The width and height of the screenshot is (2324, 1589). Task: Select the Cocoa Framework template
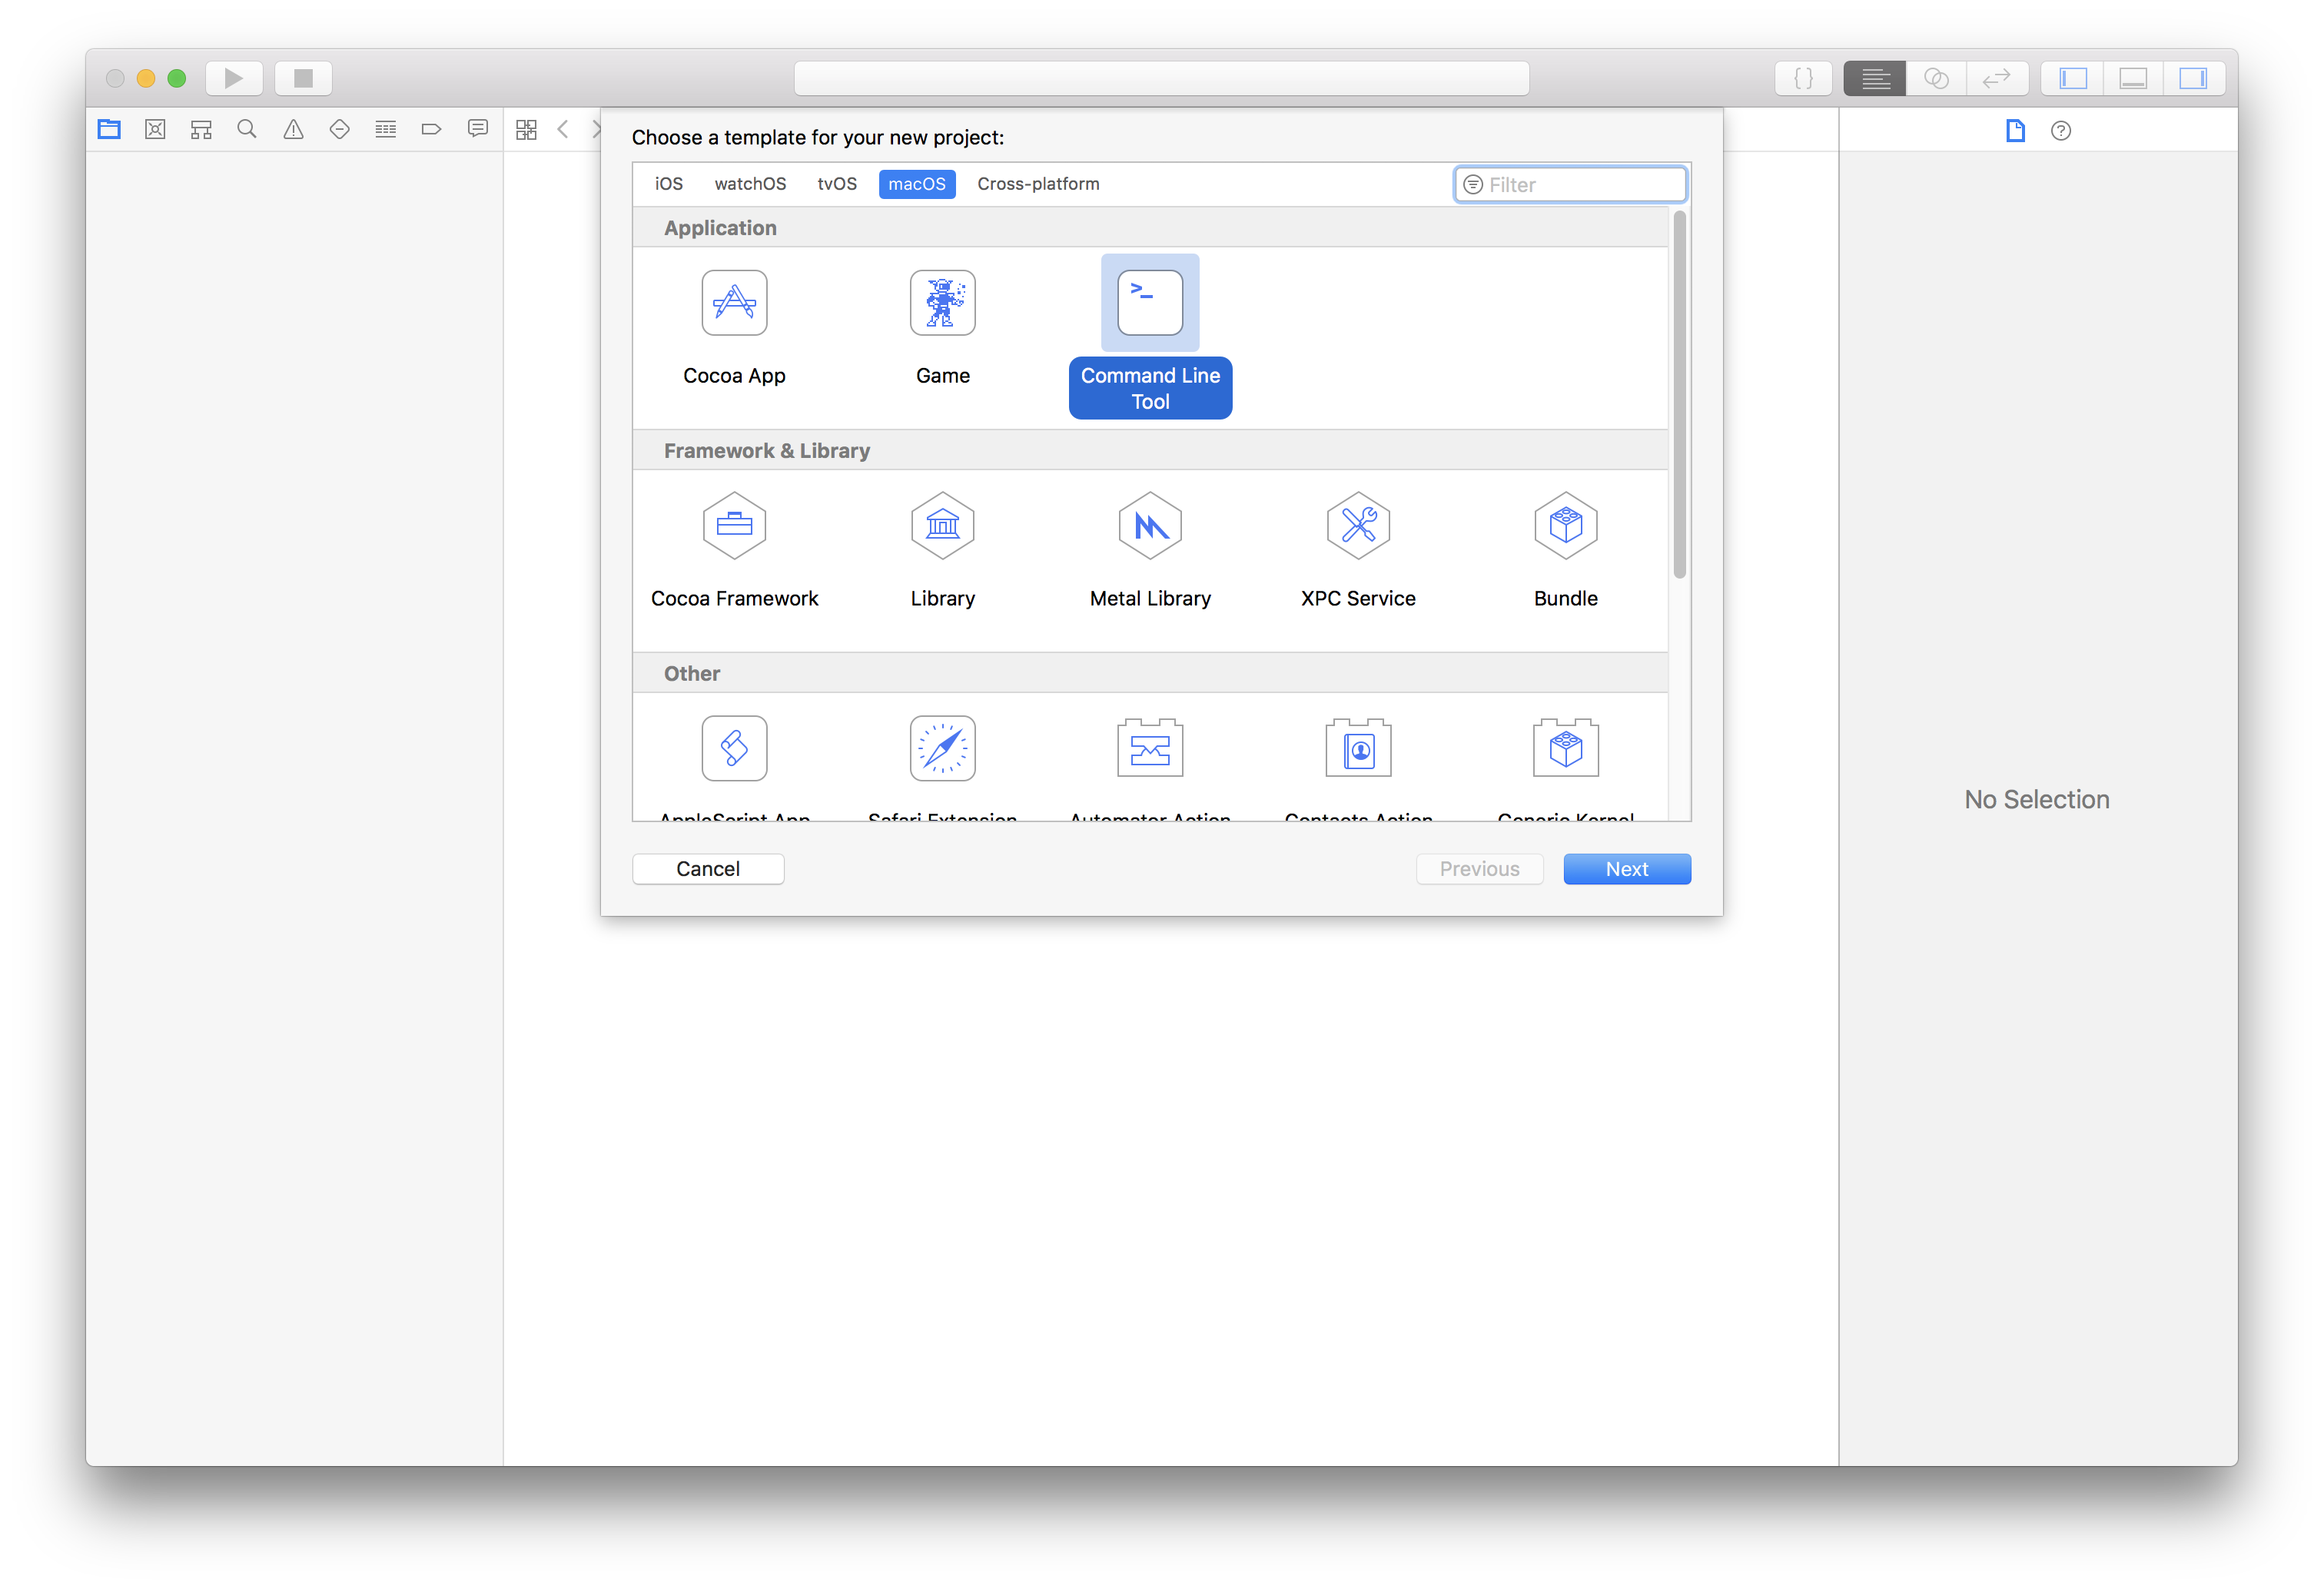[734, 526]
